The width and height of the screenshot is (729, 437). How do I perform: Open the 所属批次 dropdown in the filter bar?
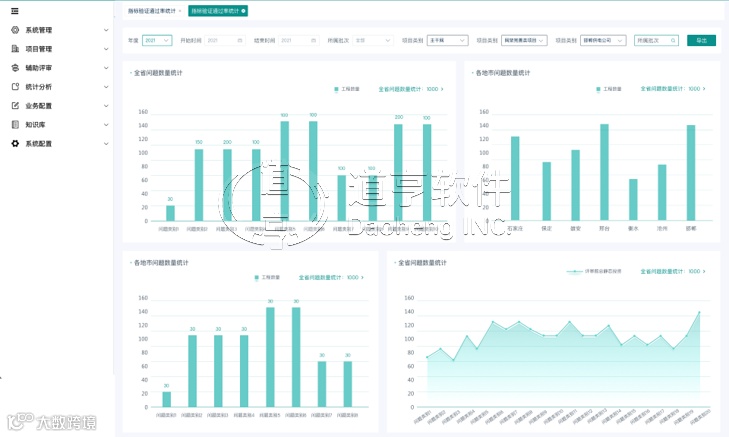tap(373, 41)
